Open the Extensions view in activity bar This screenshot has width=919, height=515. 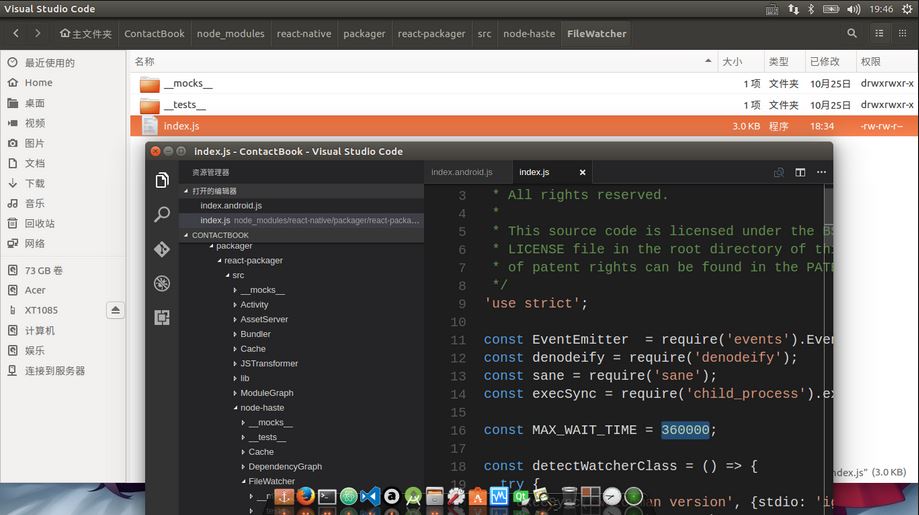pos(162,318)
